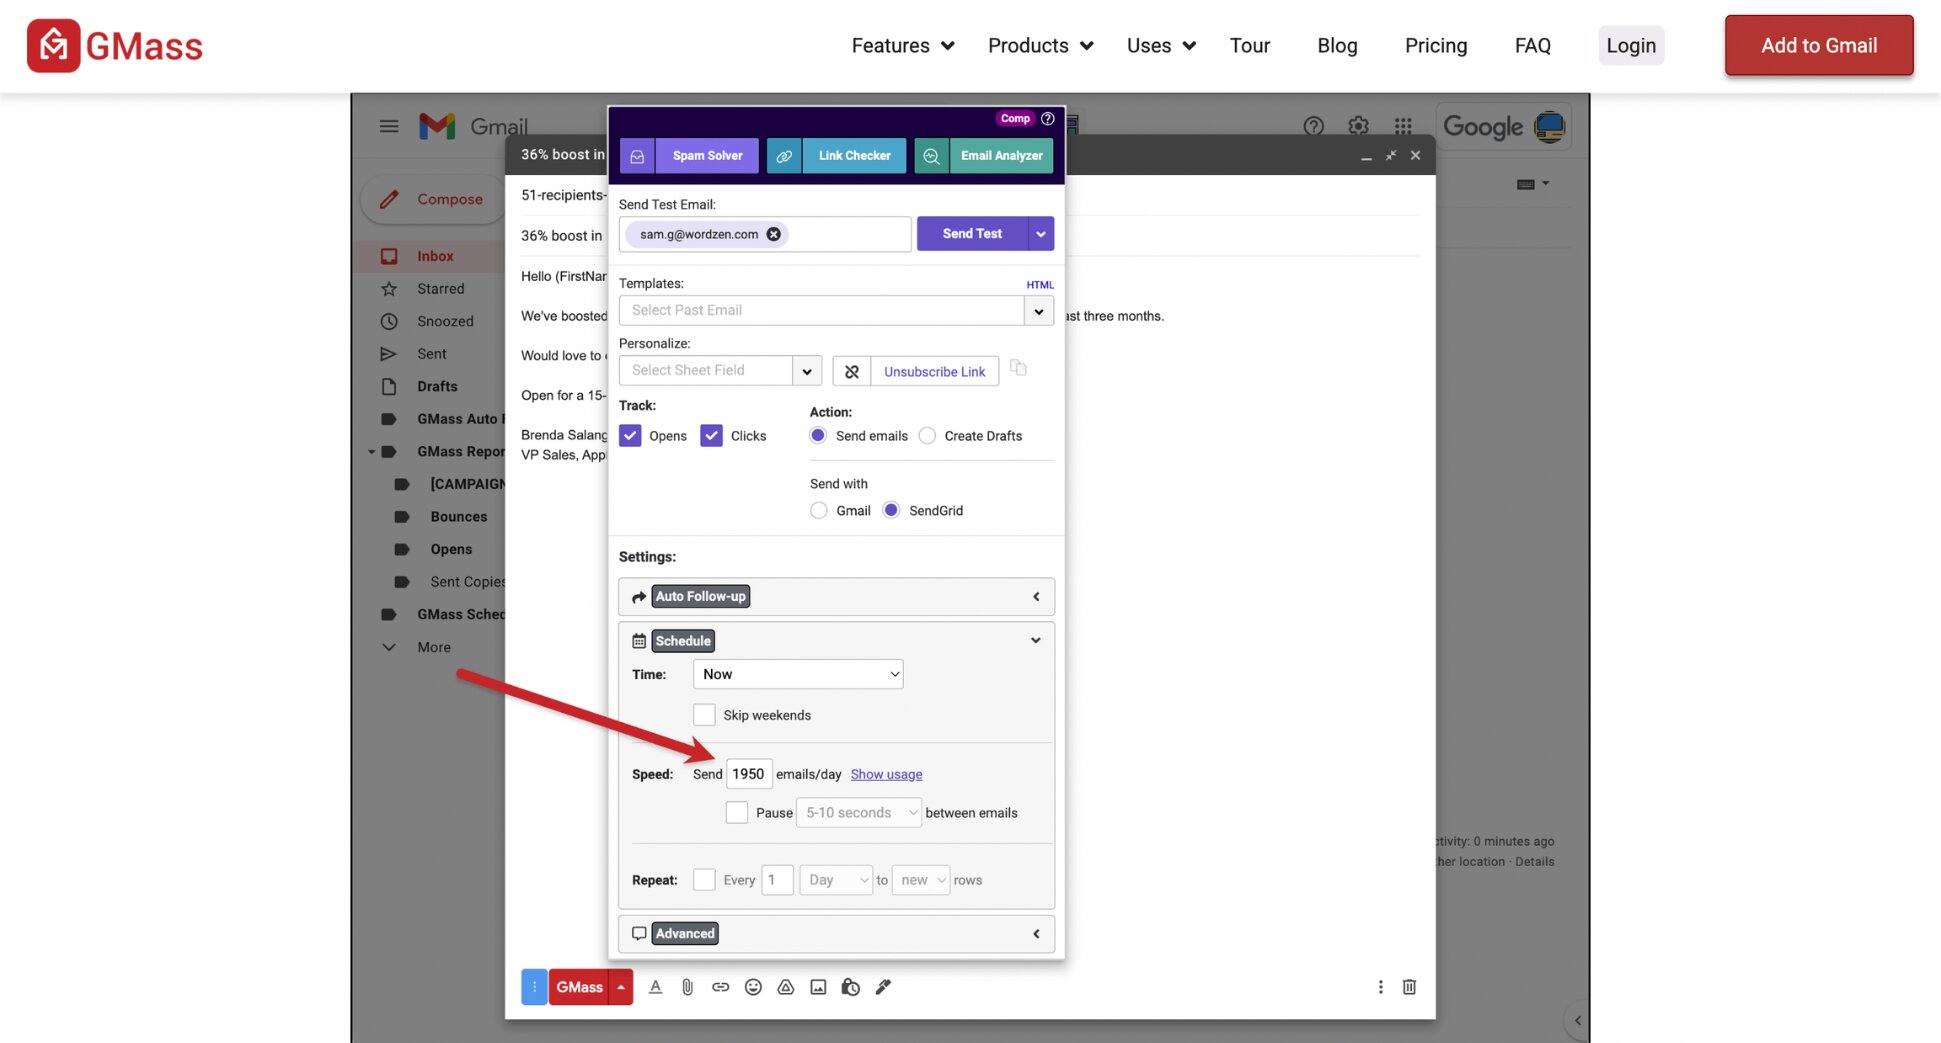
Task: Insert photo with the image icon
Action: click(818, 987)
